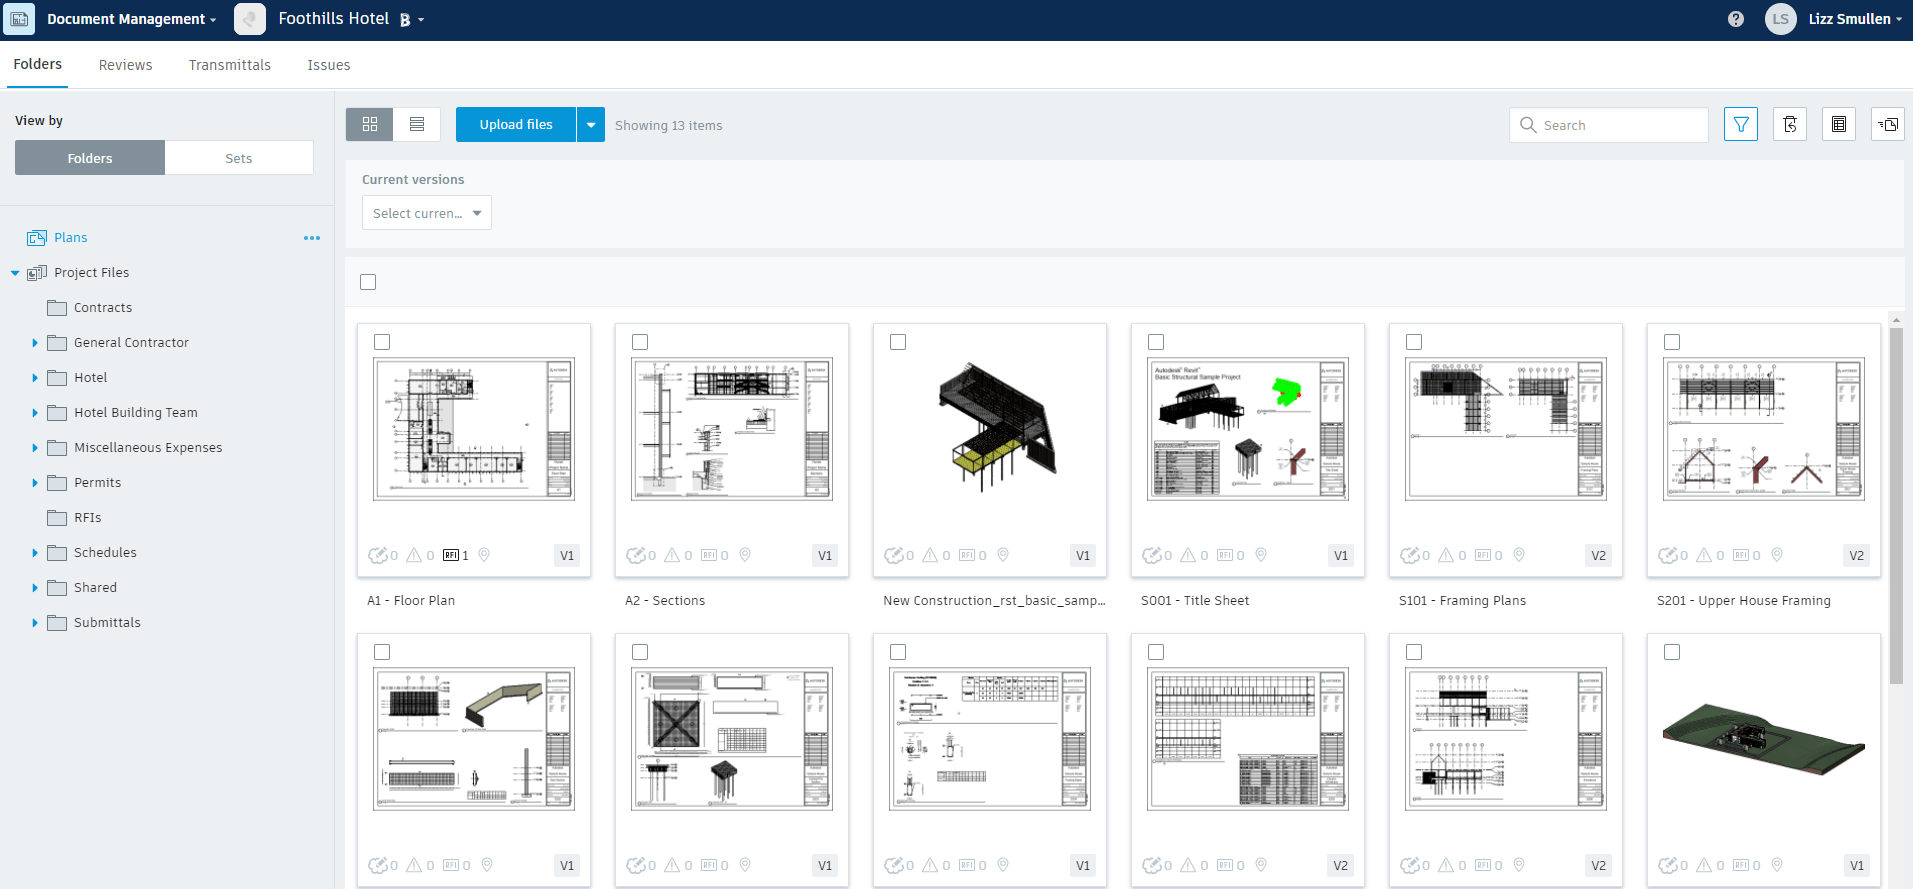
Task: Expand the Hotel Building Team folder arrow
Action: (35, 413)
